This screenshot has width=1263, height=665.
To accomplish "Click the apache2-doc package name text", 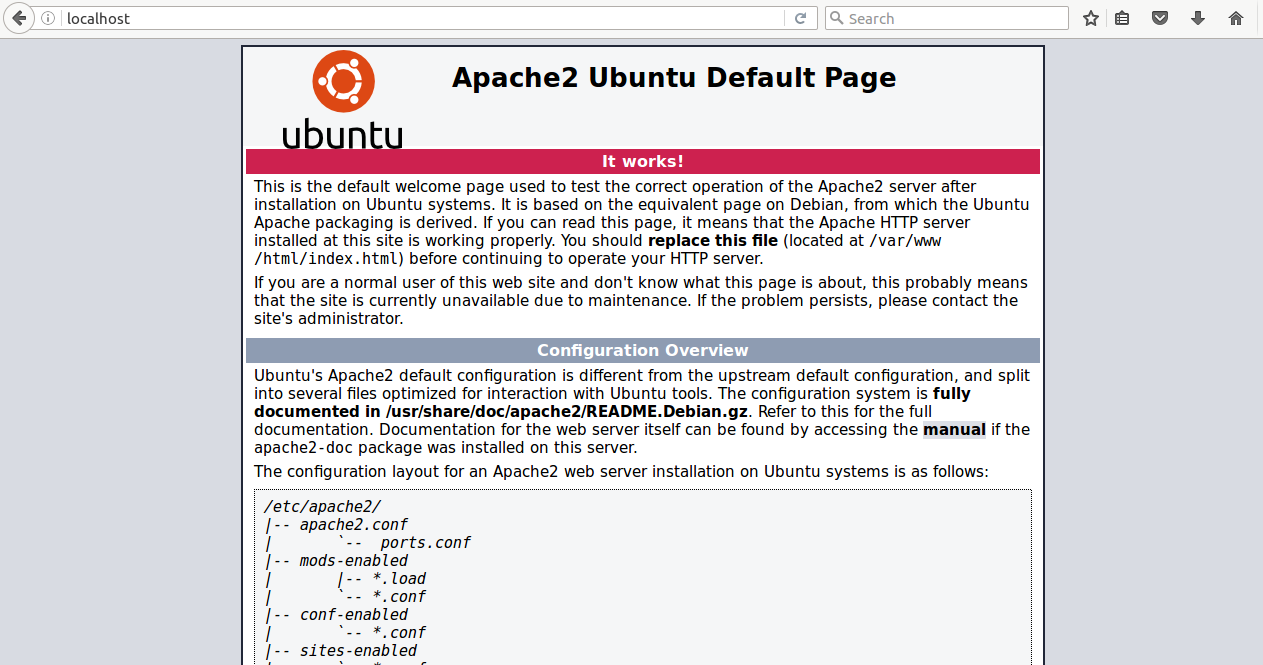I will point(304,448).
